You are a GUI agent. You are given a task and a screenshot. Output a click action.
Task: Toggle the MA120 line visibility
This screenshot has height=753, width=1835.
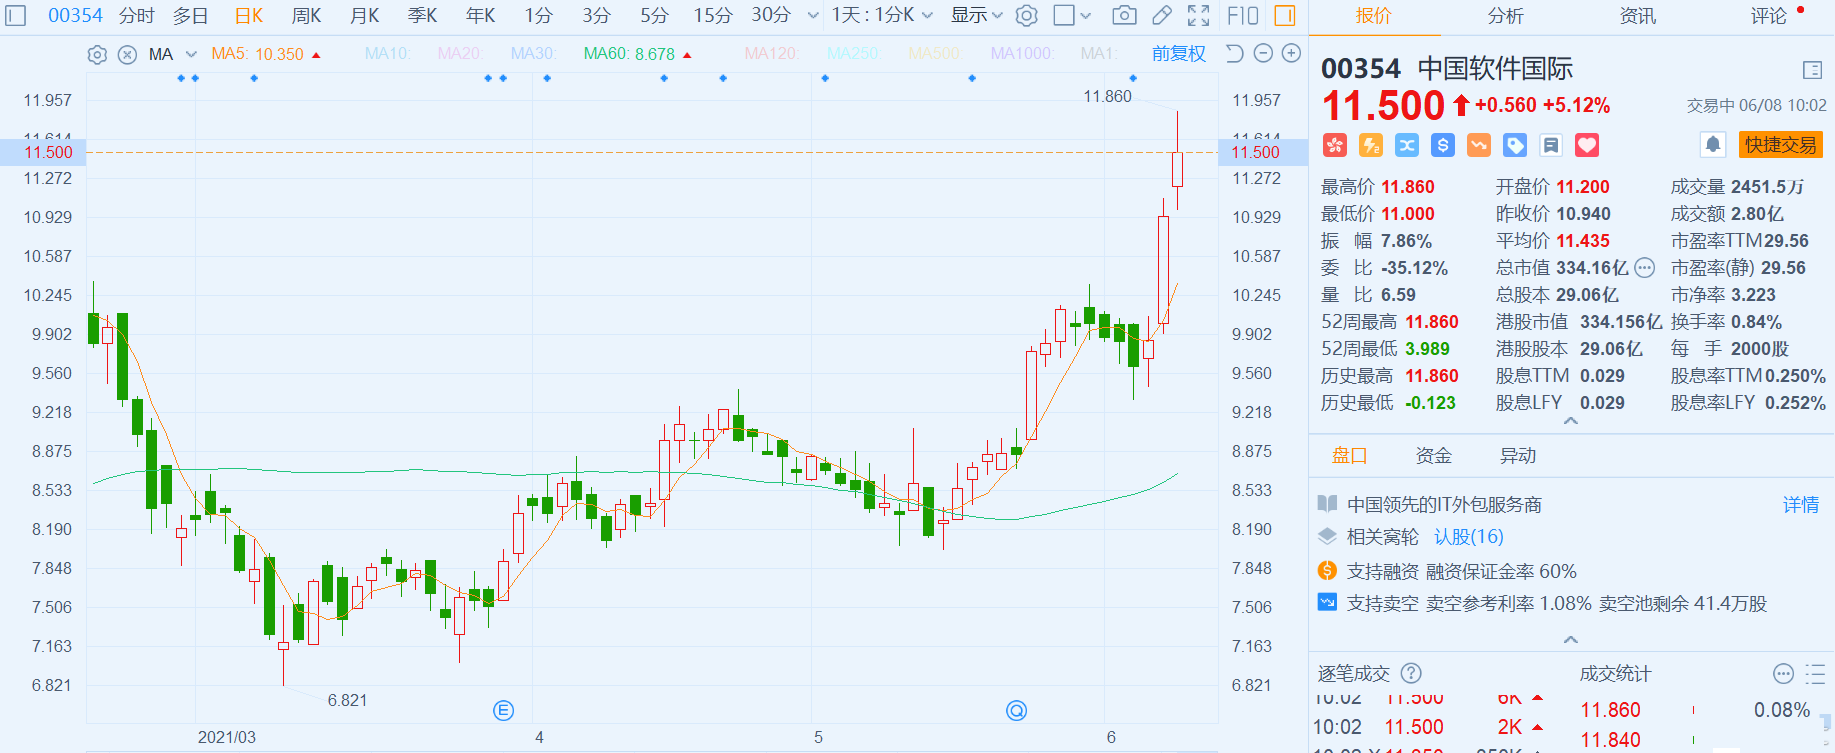point(771,54)
